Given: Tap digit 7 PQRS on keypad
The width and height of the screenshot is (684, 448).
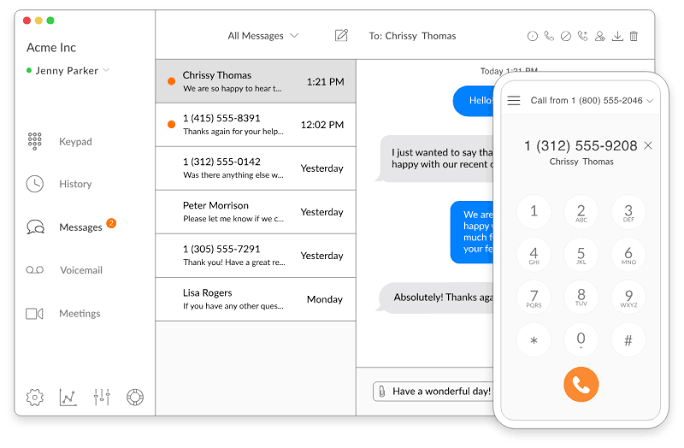Looking at the screenshot, I should coord(534,297).
